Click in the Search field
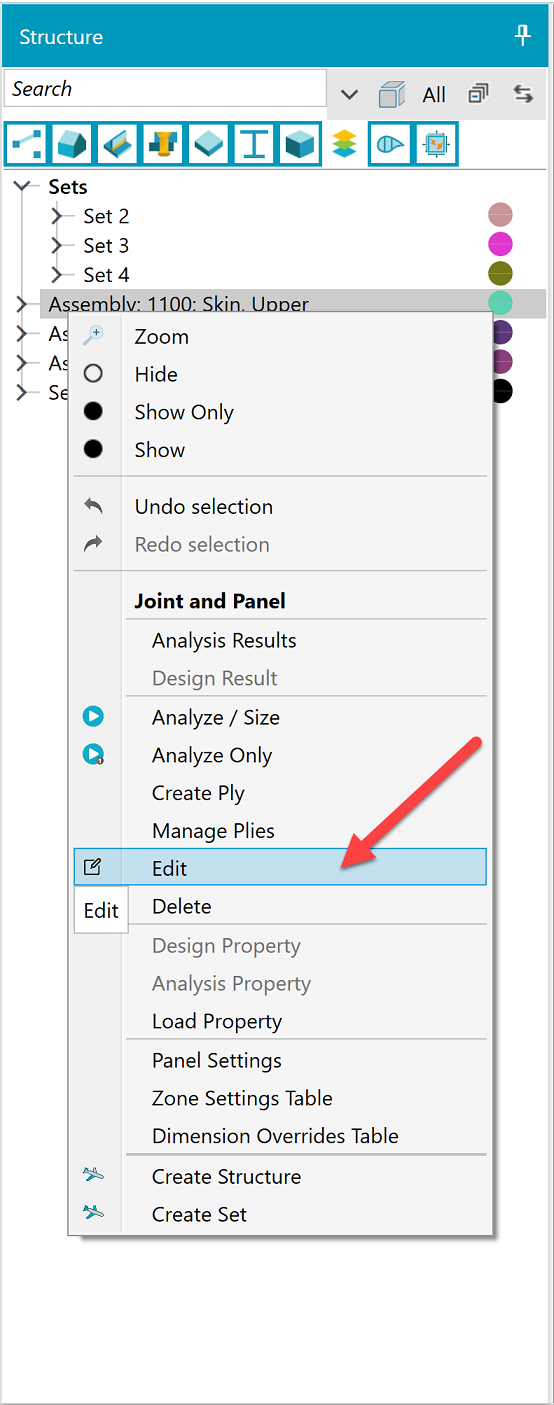 tap(165, 88)
